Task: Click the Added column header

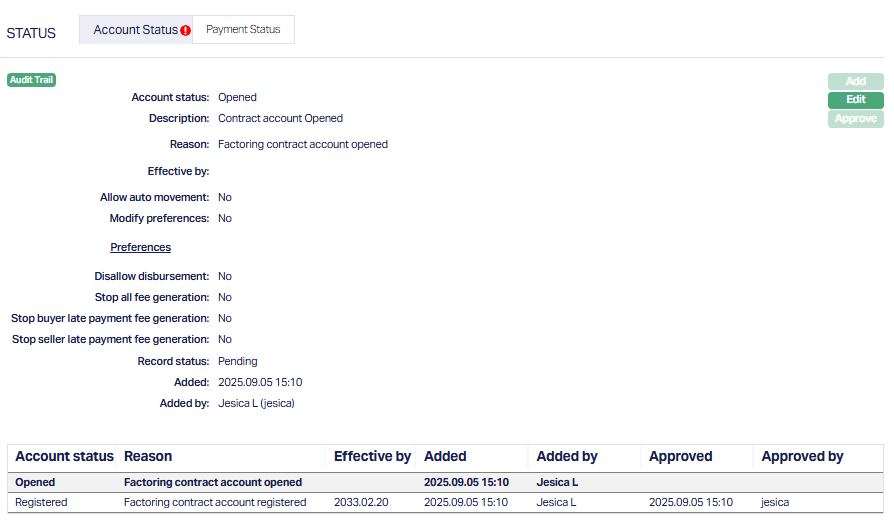Action: click(x=445, y=457)
